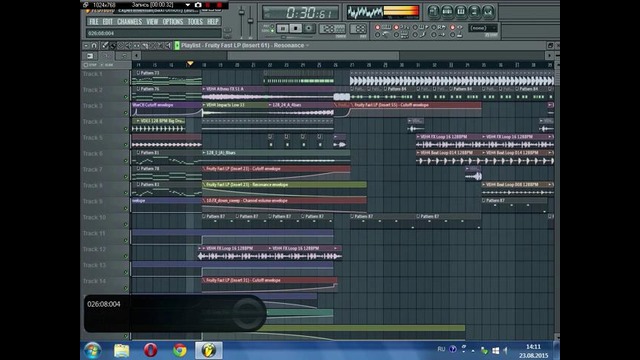Open the HELP menu
This screenshot has height=360, width=640.
[x=213, y=22]
